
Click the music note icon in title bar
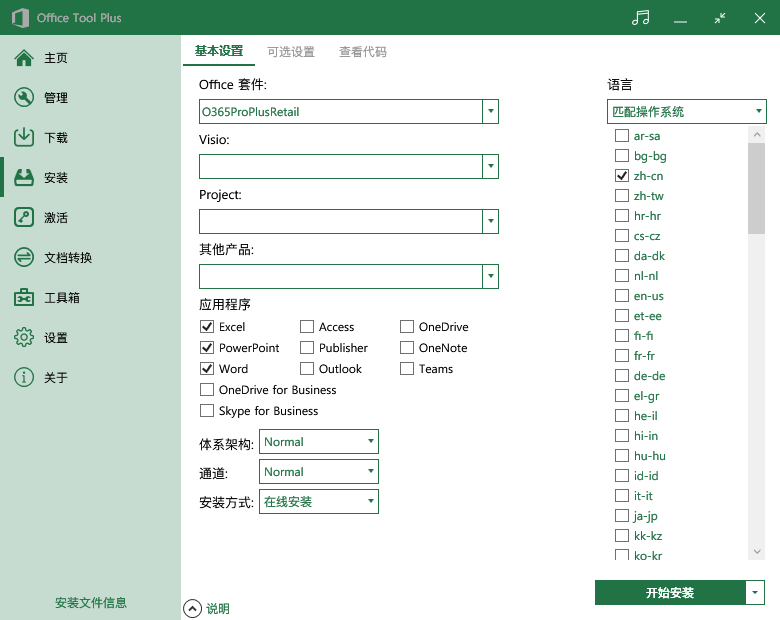click(x=641, y=18)
